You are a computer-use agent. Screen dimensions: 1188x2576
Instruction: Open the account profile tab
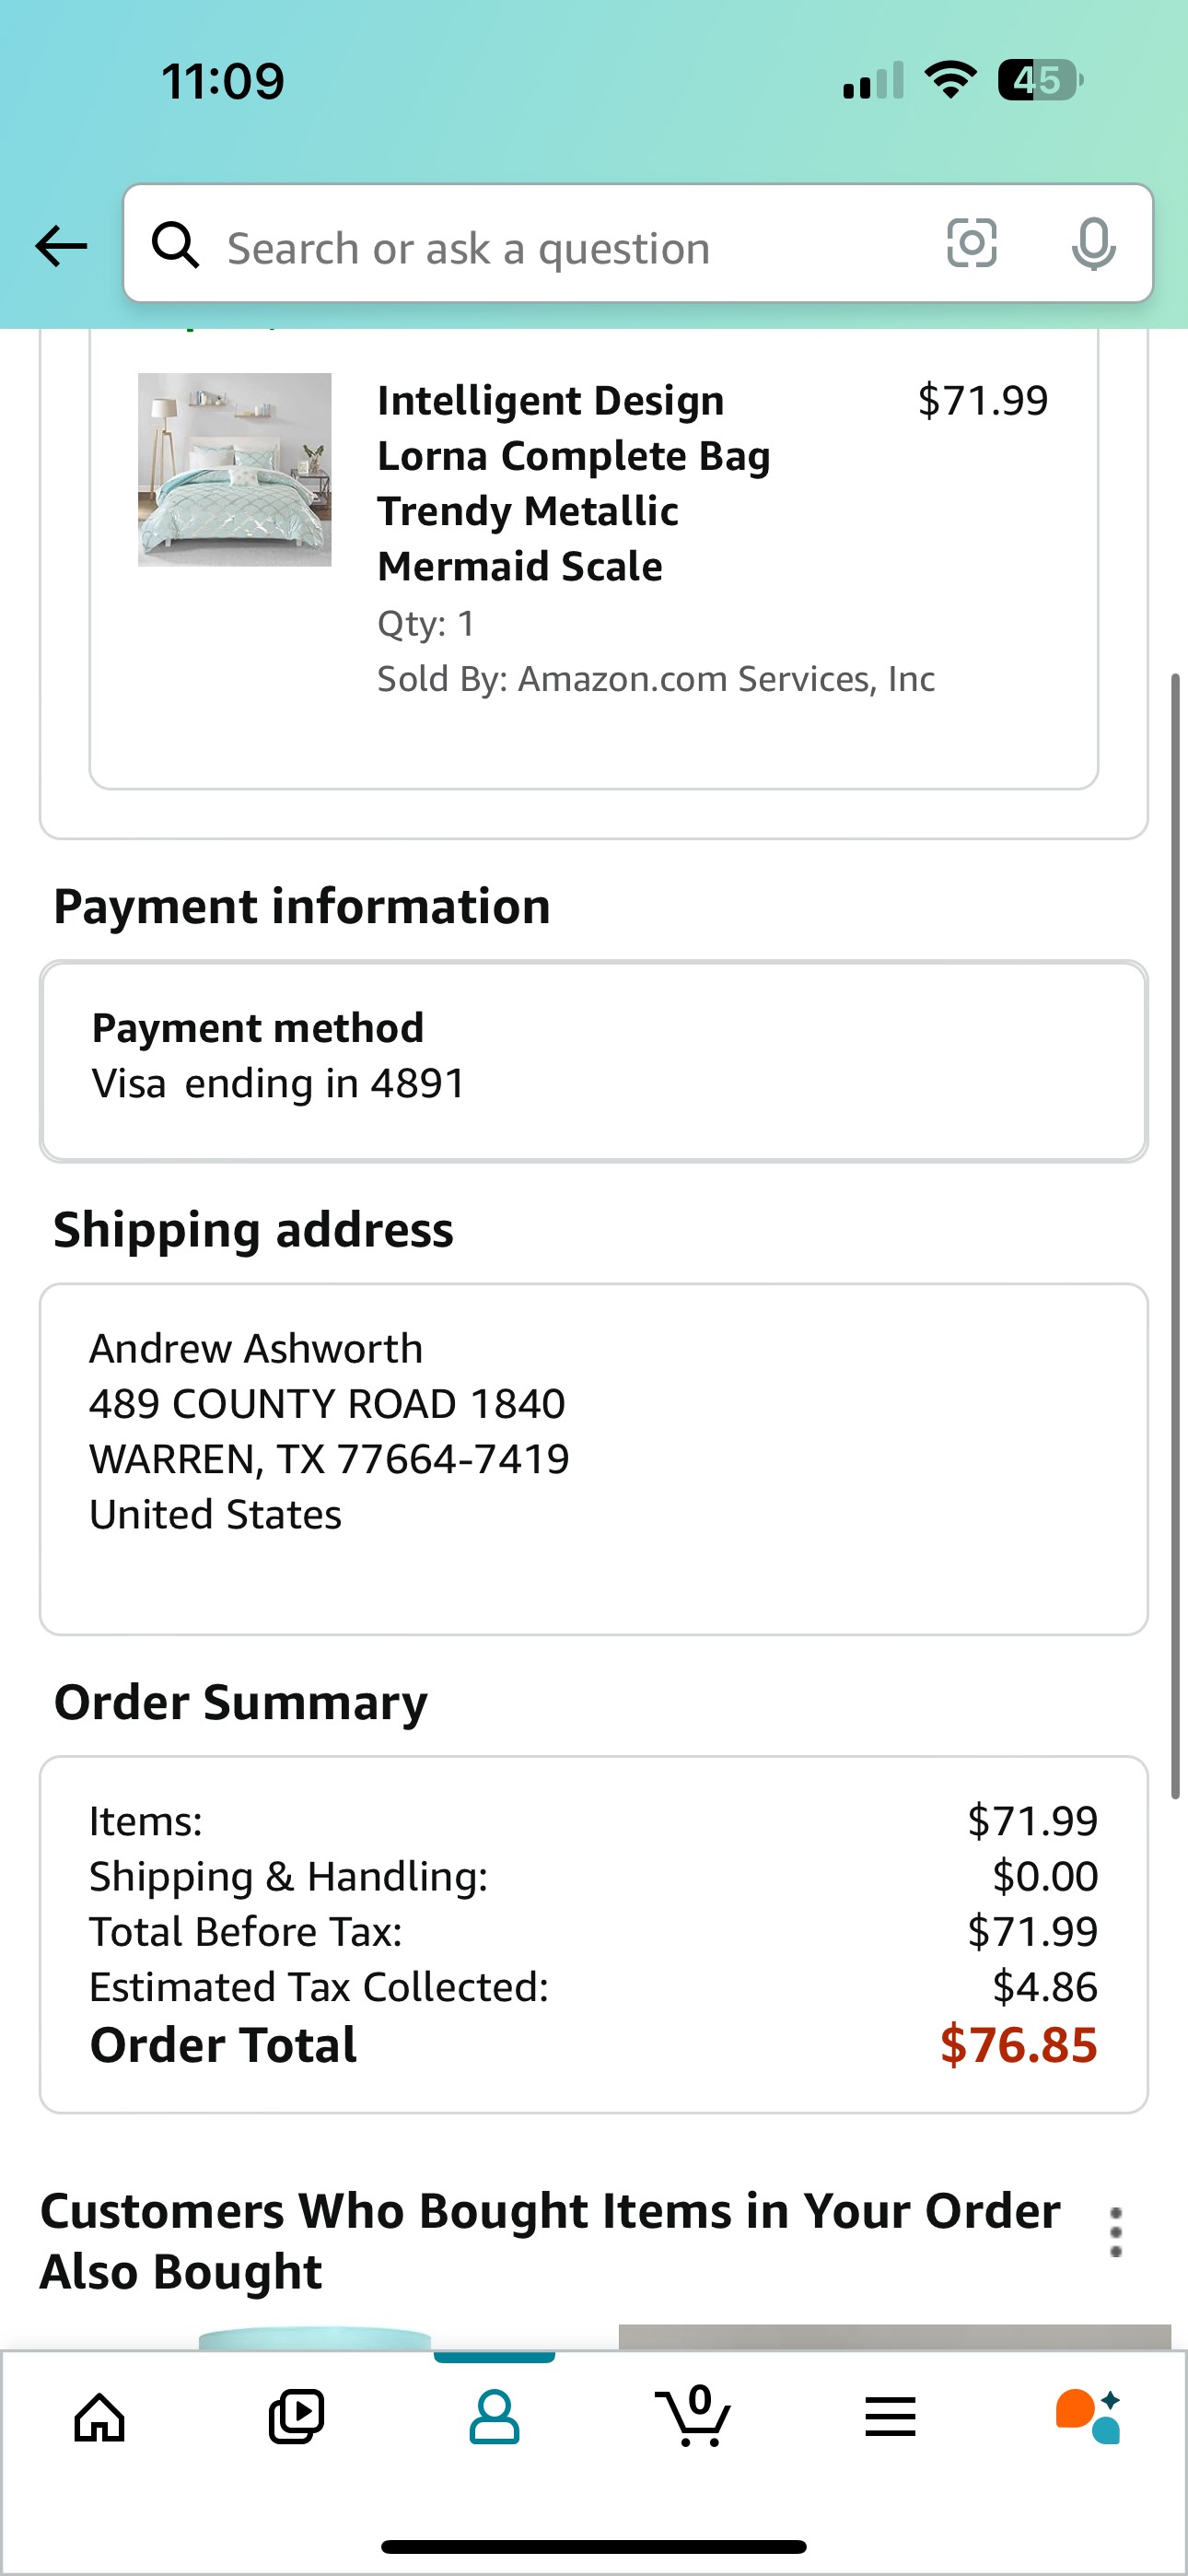(x=494, y=2417)
